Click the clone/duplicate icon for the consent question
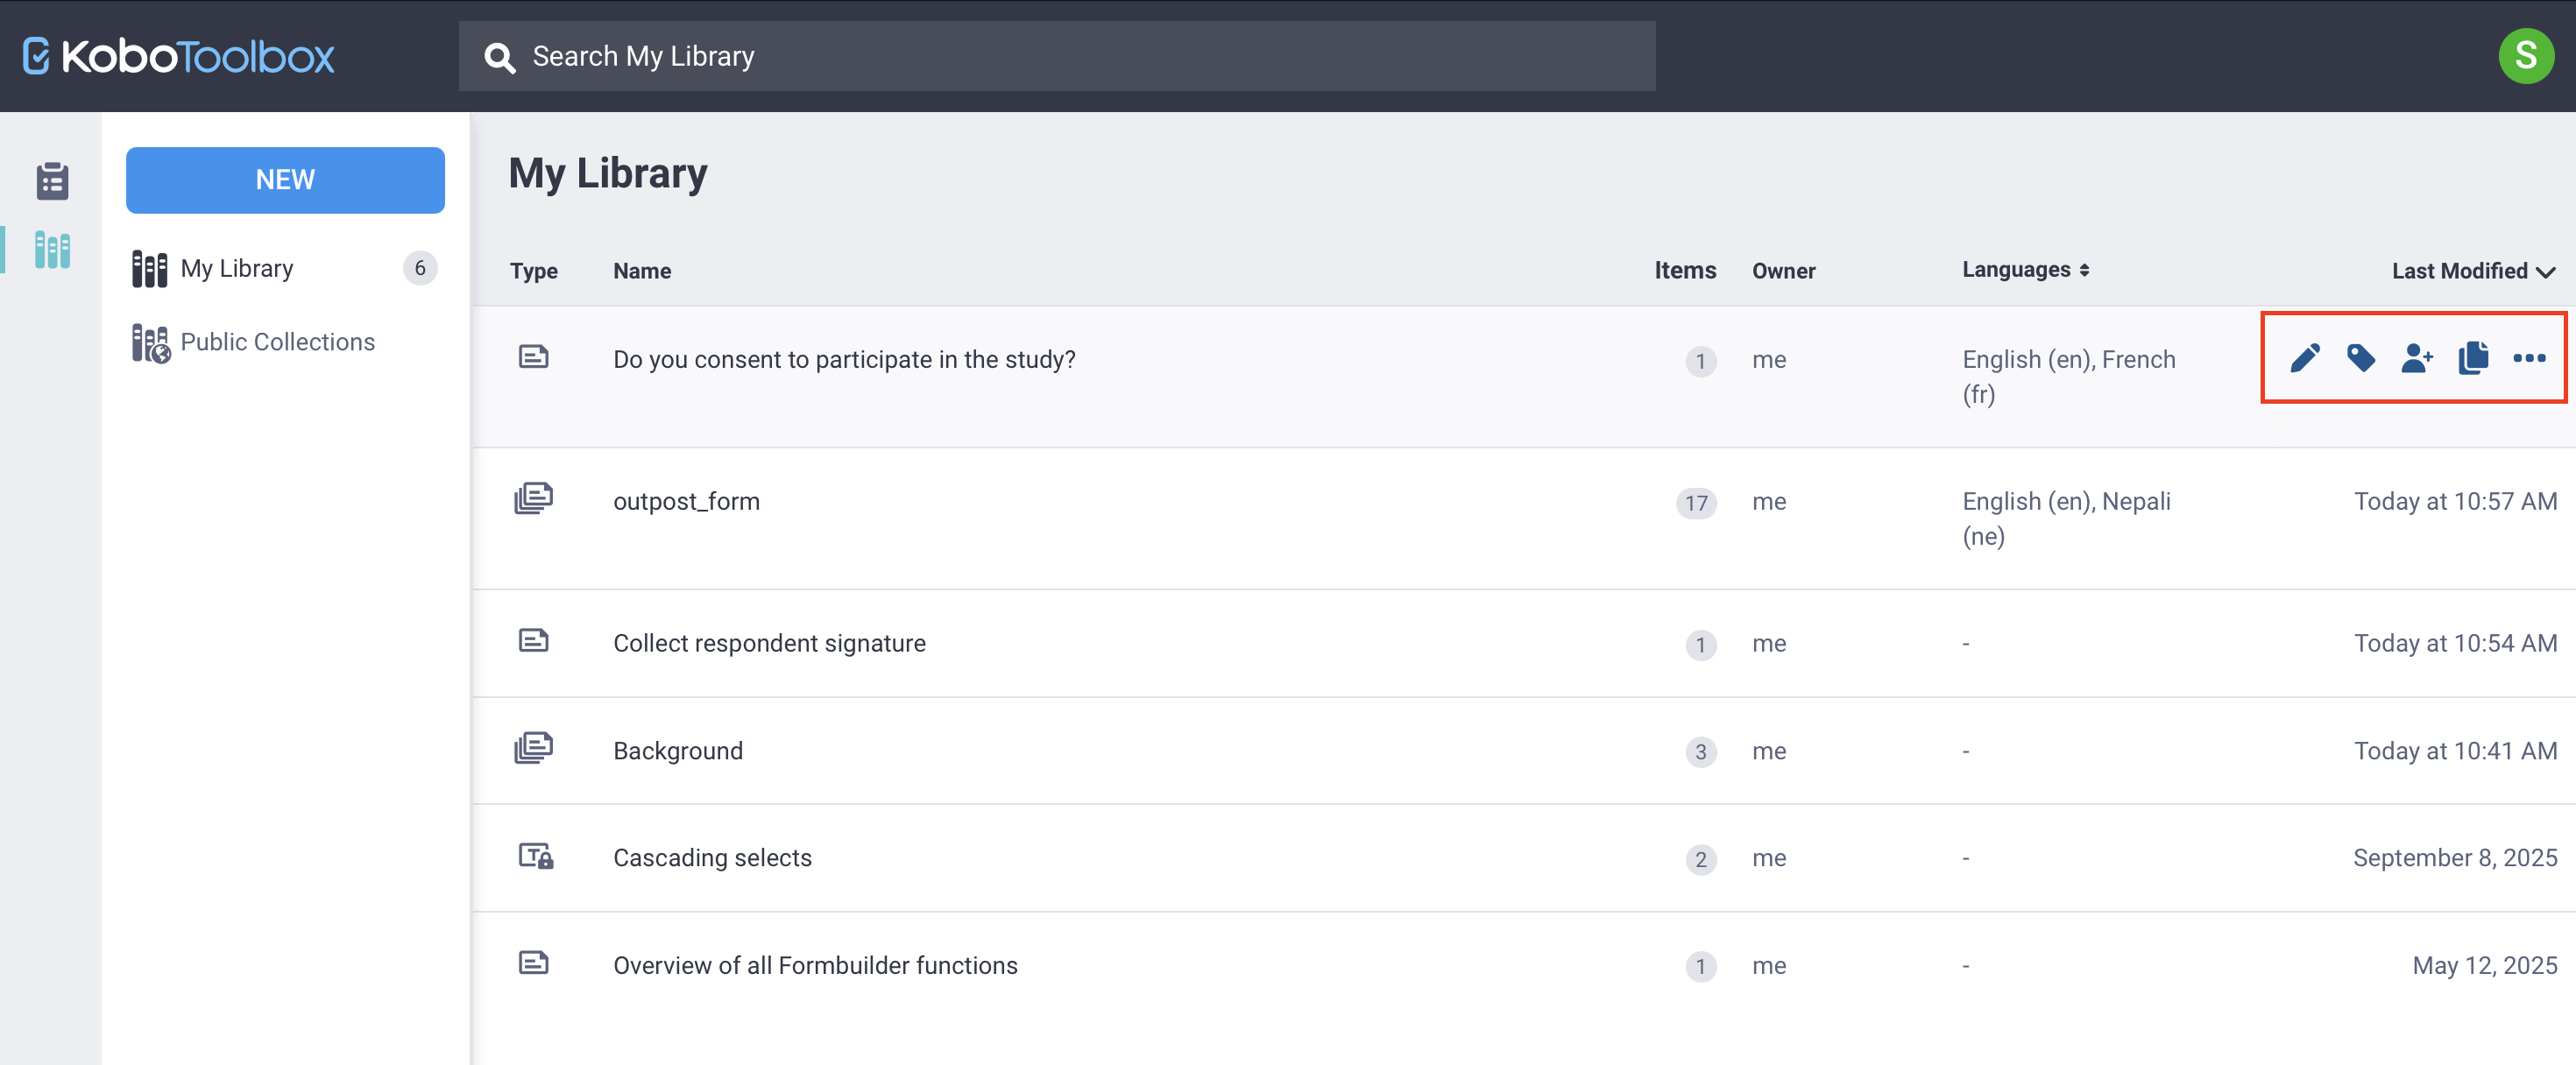Image resolution: width=2576 pixels, height=1065 pixels. coord(2473,358)
